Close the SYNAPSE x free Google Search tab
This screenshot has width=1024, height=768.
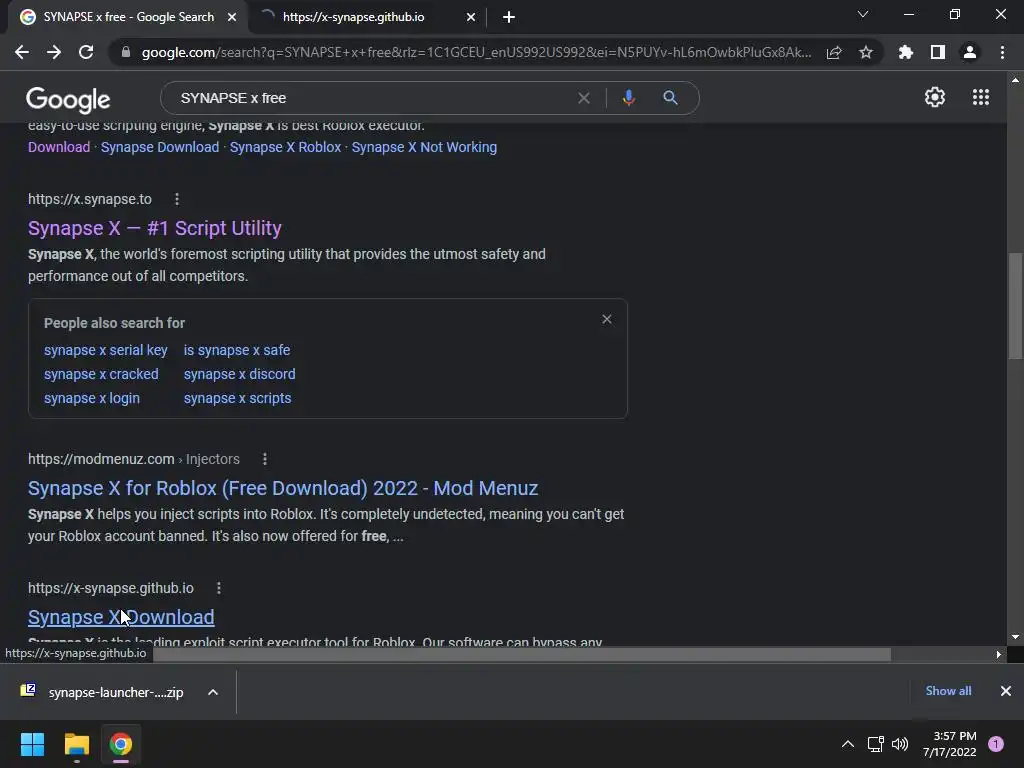(232, 17)
